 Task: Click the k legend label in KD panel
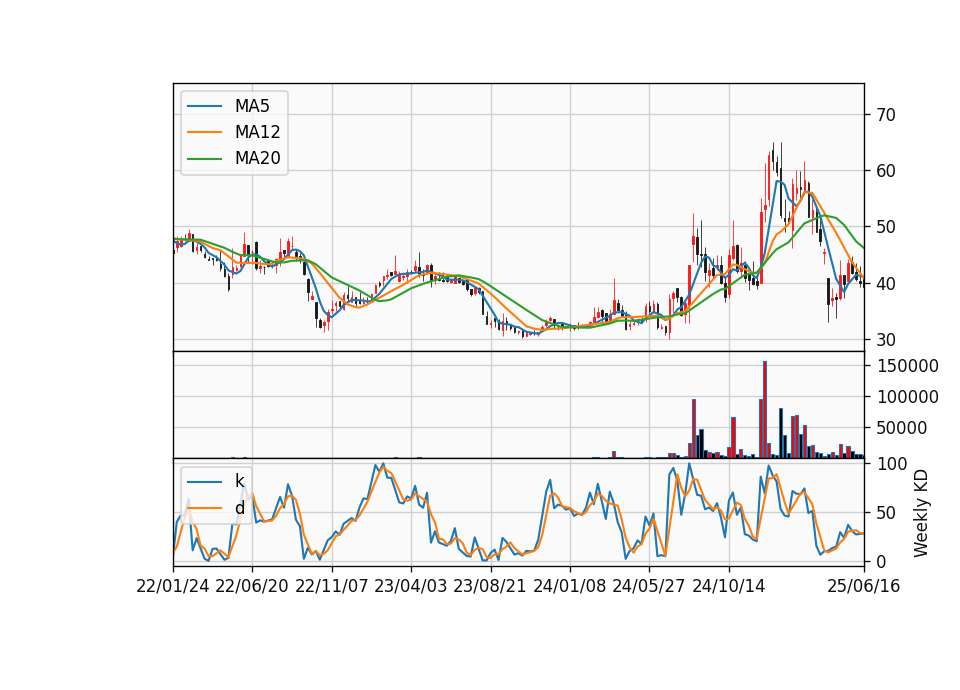click(239, 481)
